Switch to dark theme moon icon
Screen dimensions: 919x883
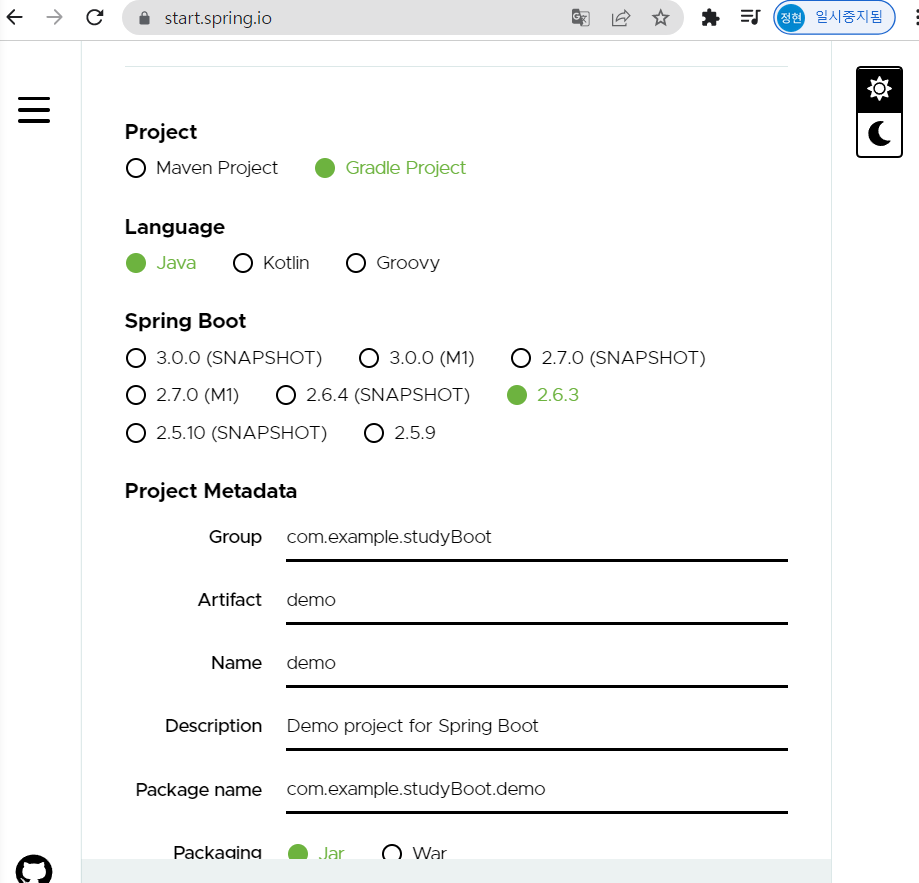879,134
